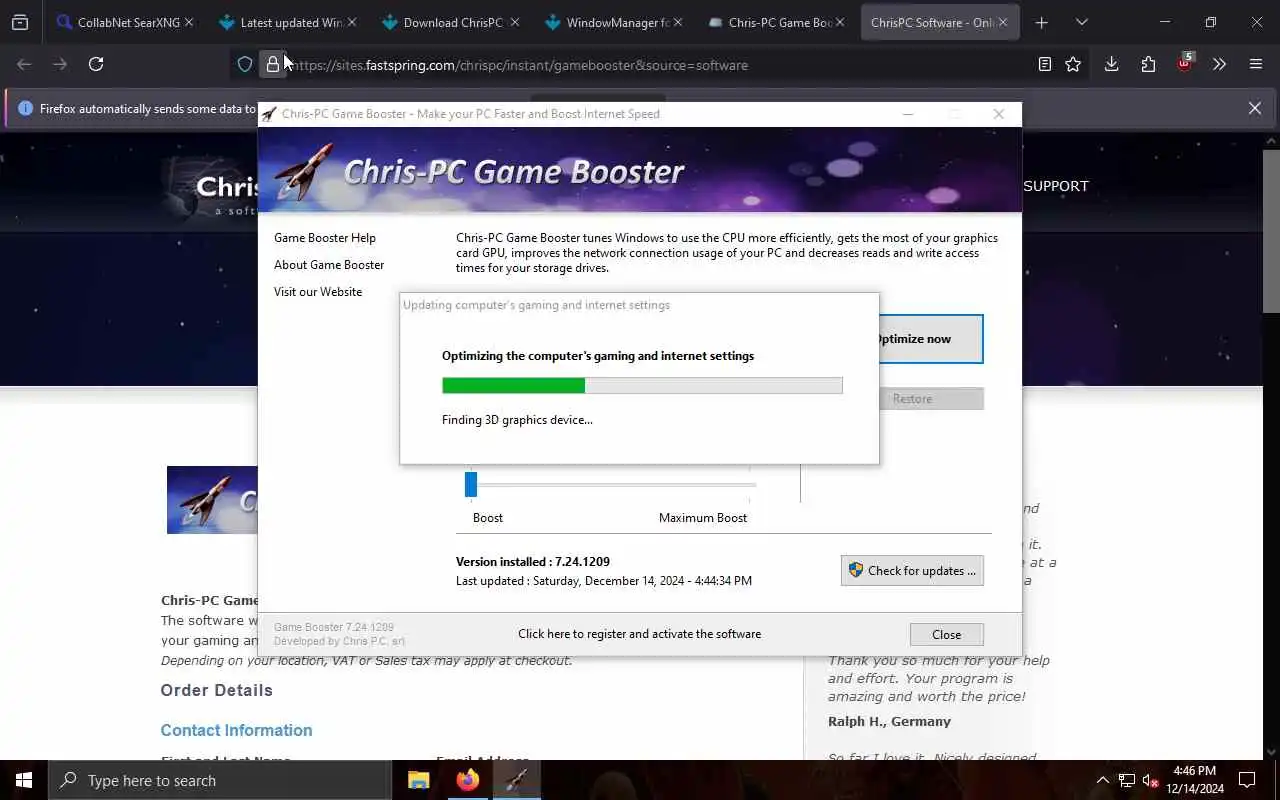This screenshot has width=1280, height=800.
Task: Close the ChrisPC Software tab
Action: coord(1003,22)
